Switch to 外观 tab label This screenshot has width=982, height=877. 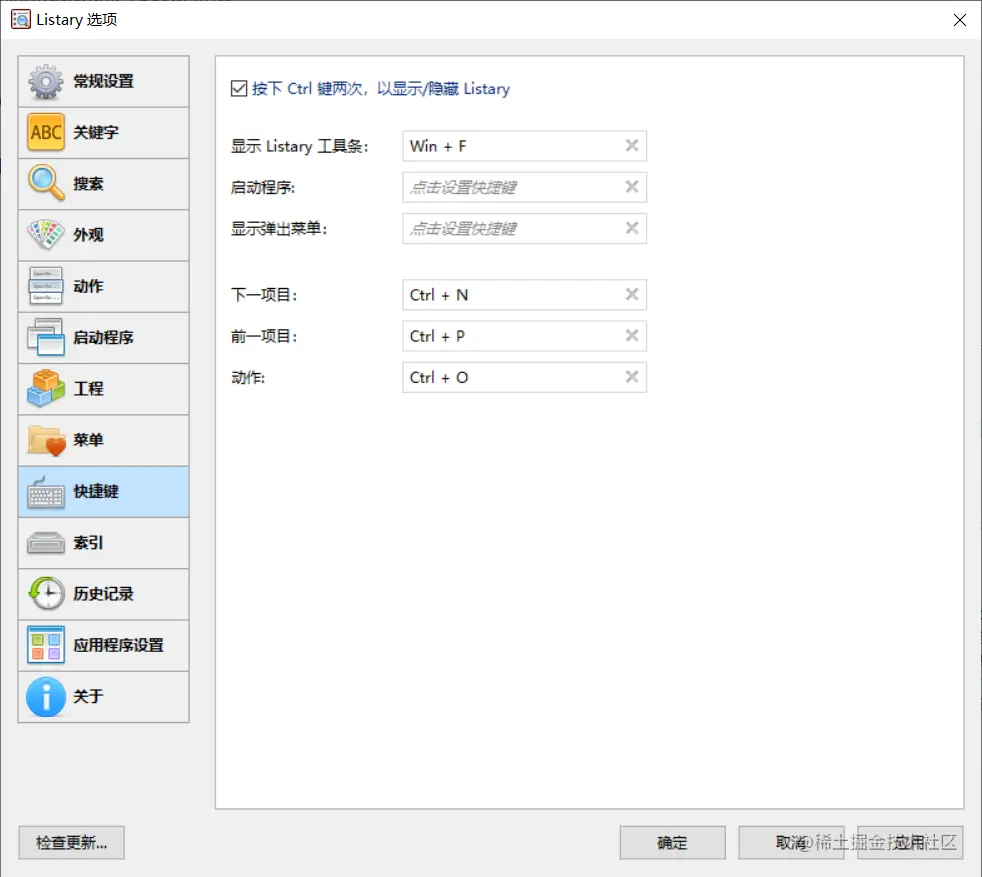click(x=88, y=235)
